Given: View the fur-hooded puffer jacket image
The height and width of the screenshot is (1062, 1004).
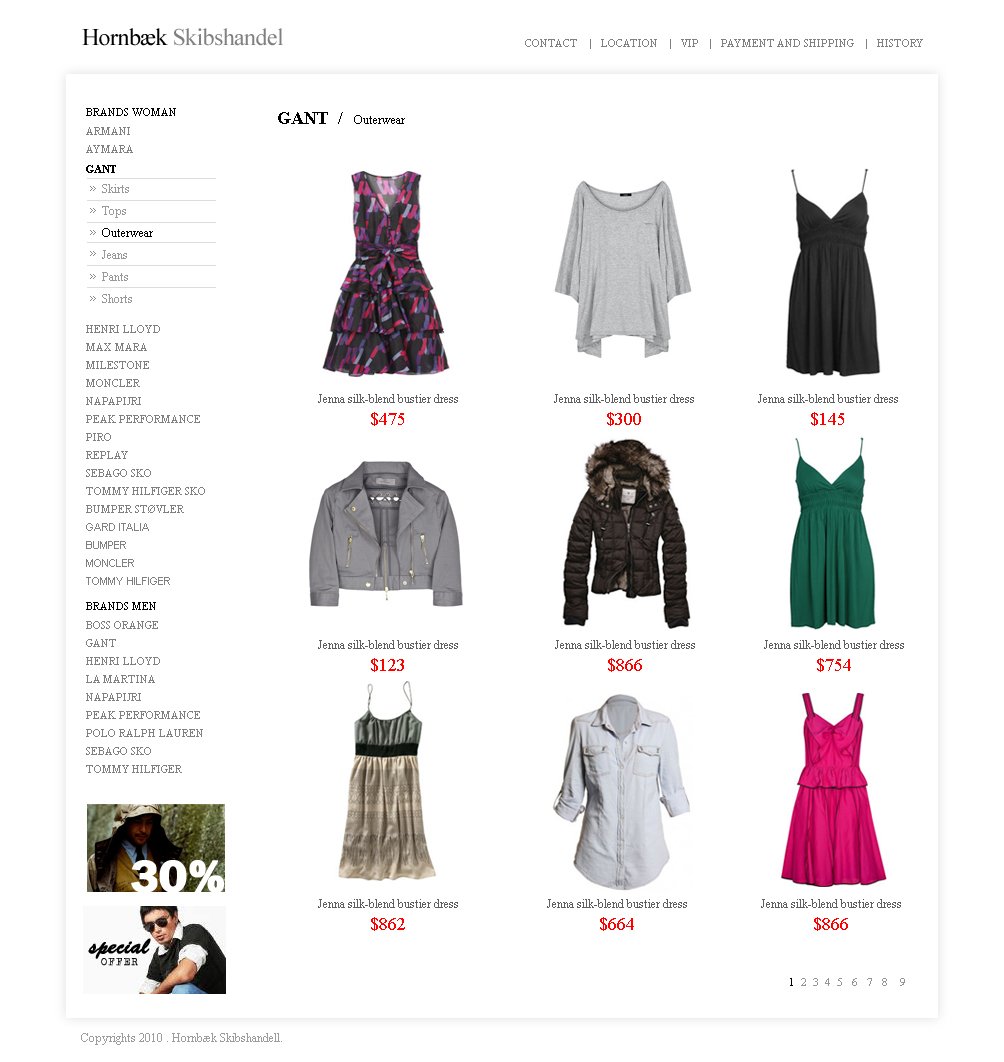Looking at the screenshot, I should (625, 534).
